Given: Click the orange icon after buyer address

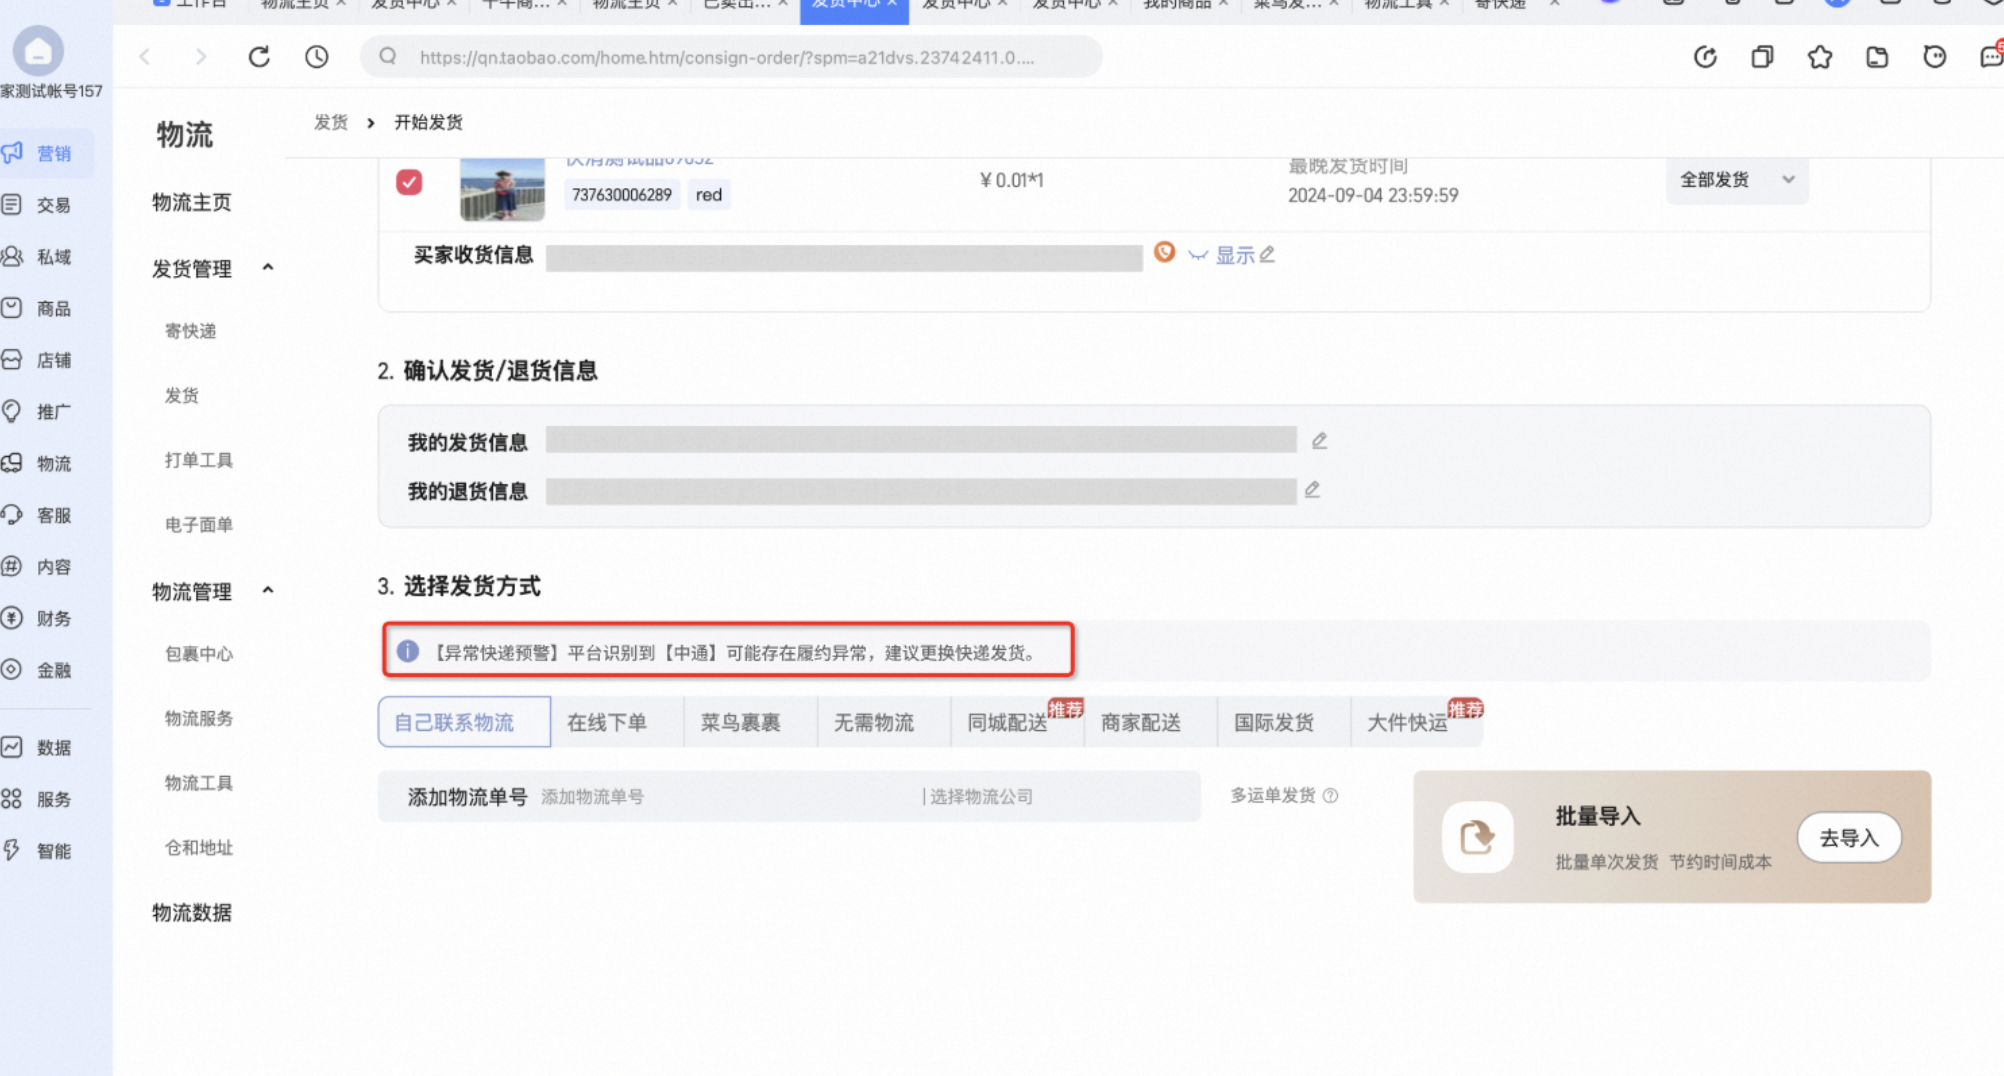Looking at the screenshot, I should [1164, 252].
